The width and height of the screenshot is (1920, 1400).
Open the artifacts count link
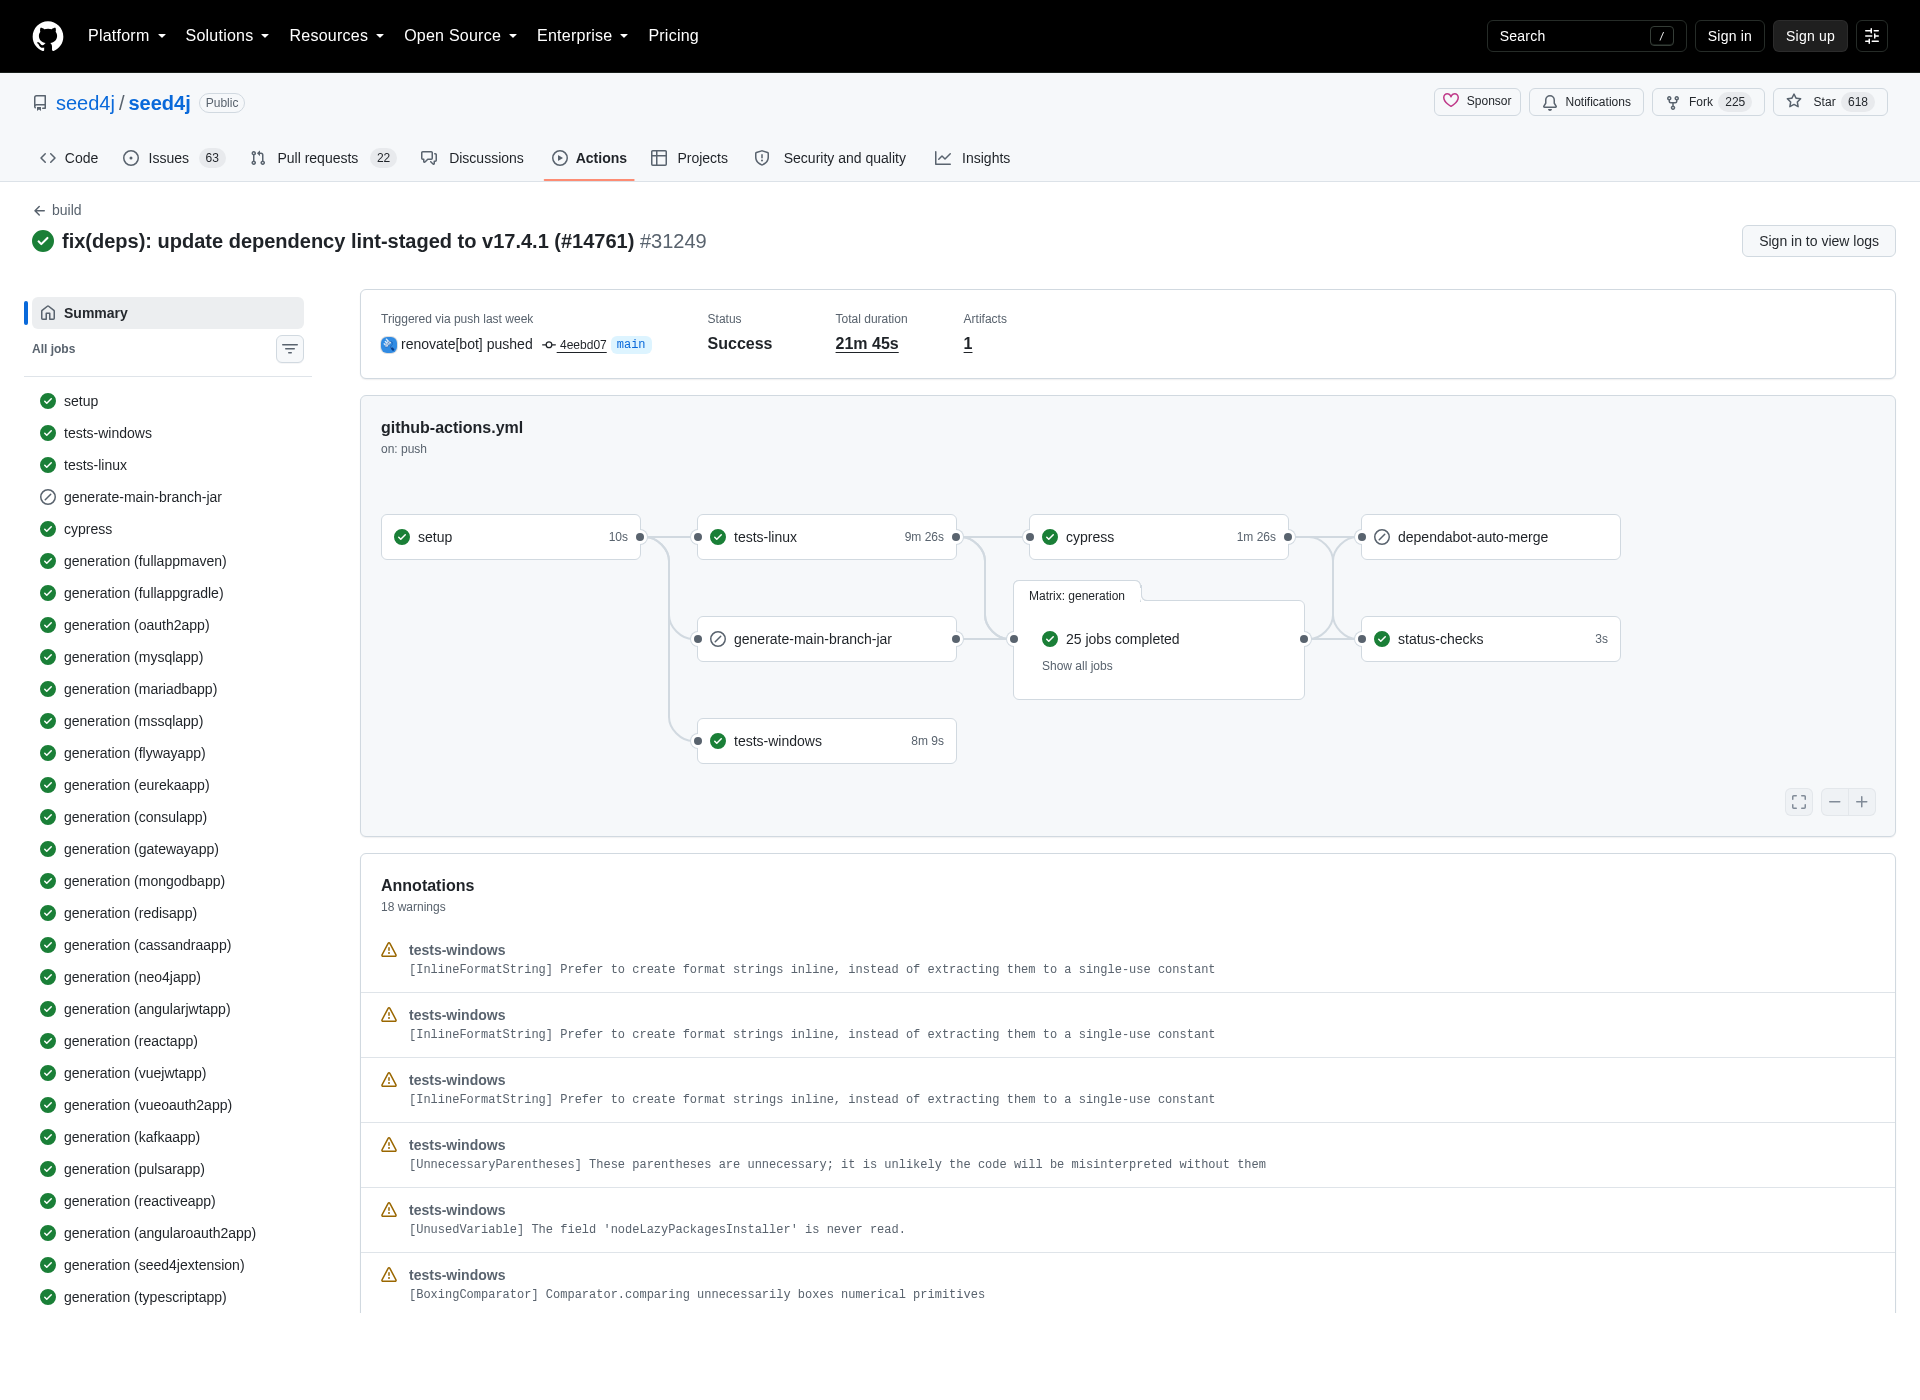(968, 343)
